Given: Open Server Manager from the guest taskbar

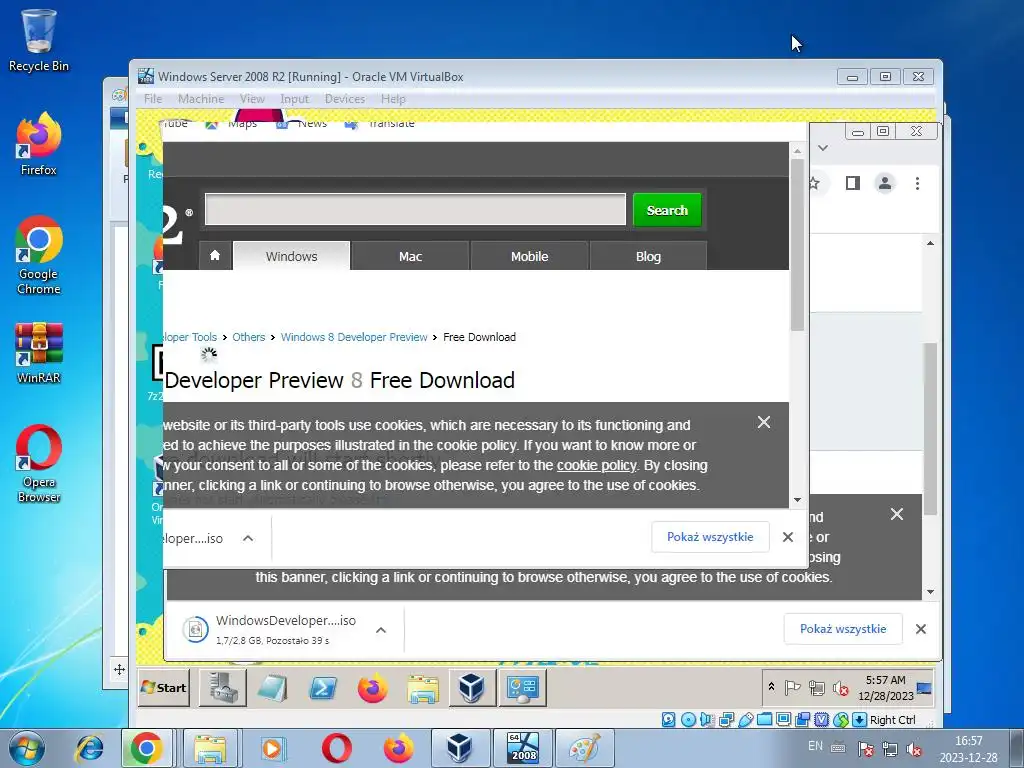Looking at the screenshot, I should click(223, 688).
